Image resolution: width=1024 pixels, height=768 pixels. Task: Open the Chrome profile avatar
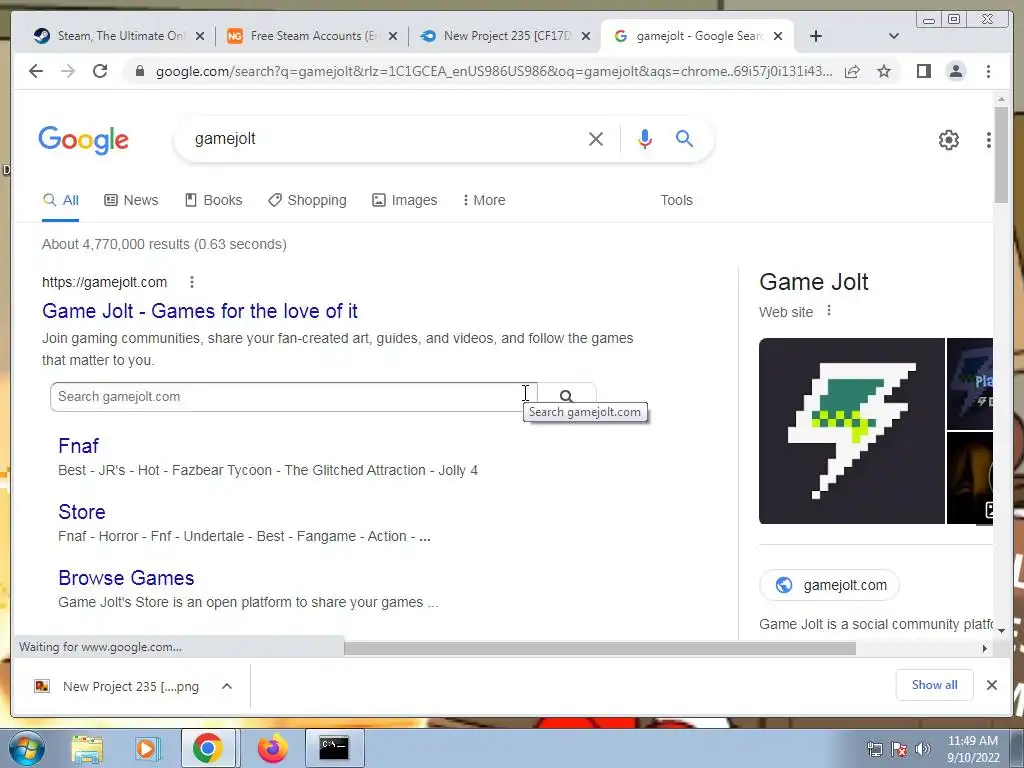(x=955, y=71)
